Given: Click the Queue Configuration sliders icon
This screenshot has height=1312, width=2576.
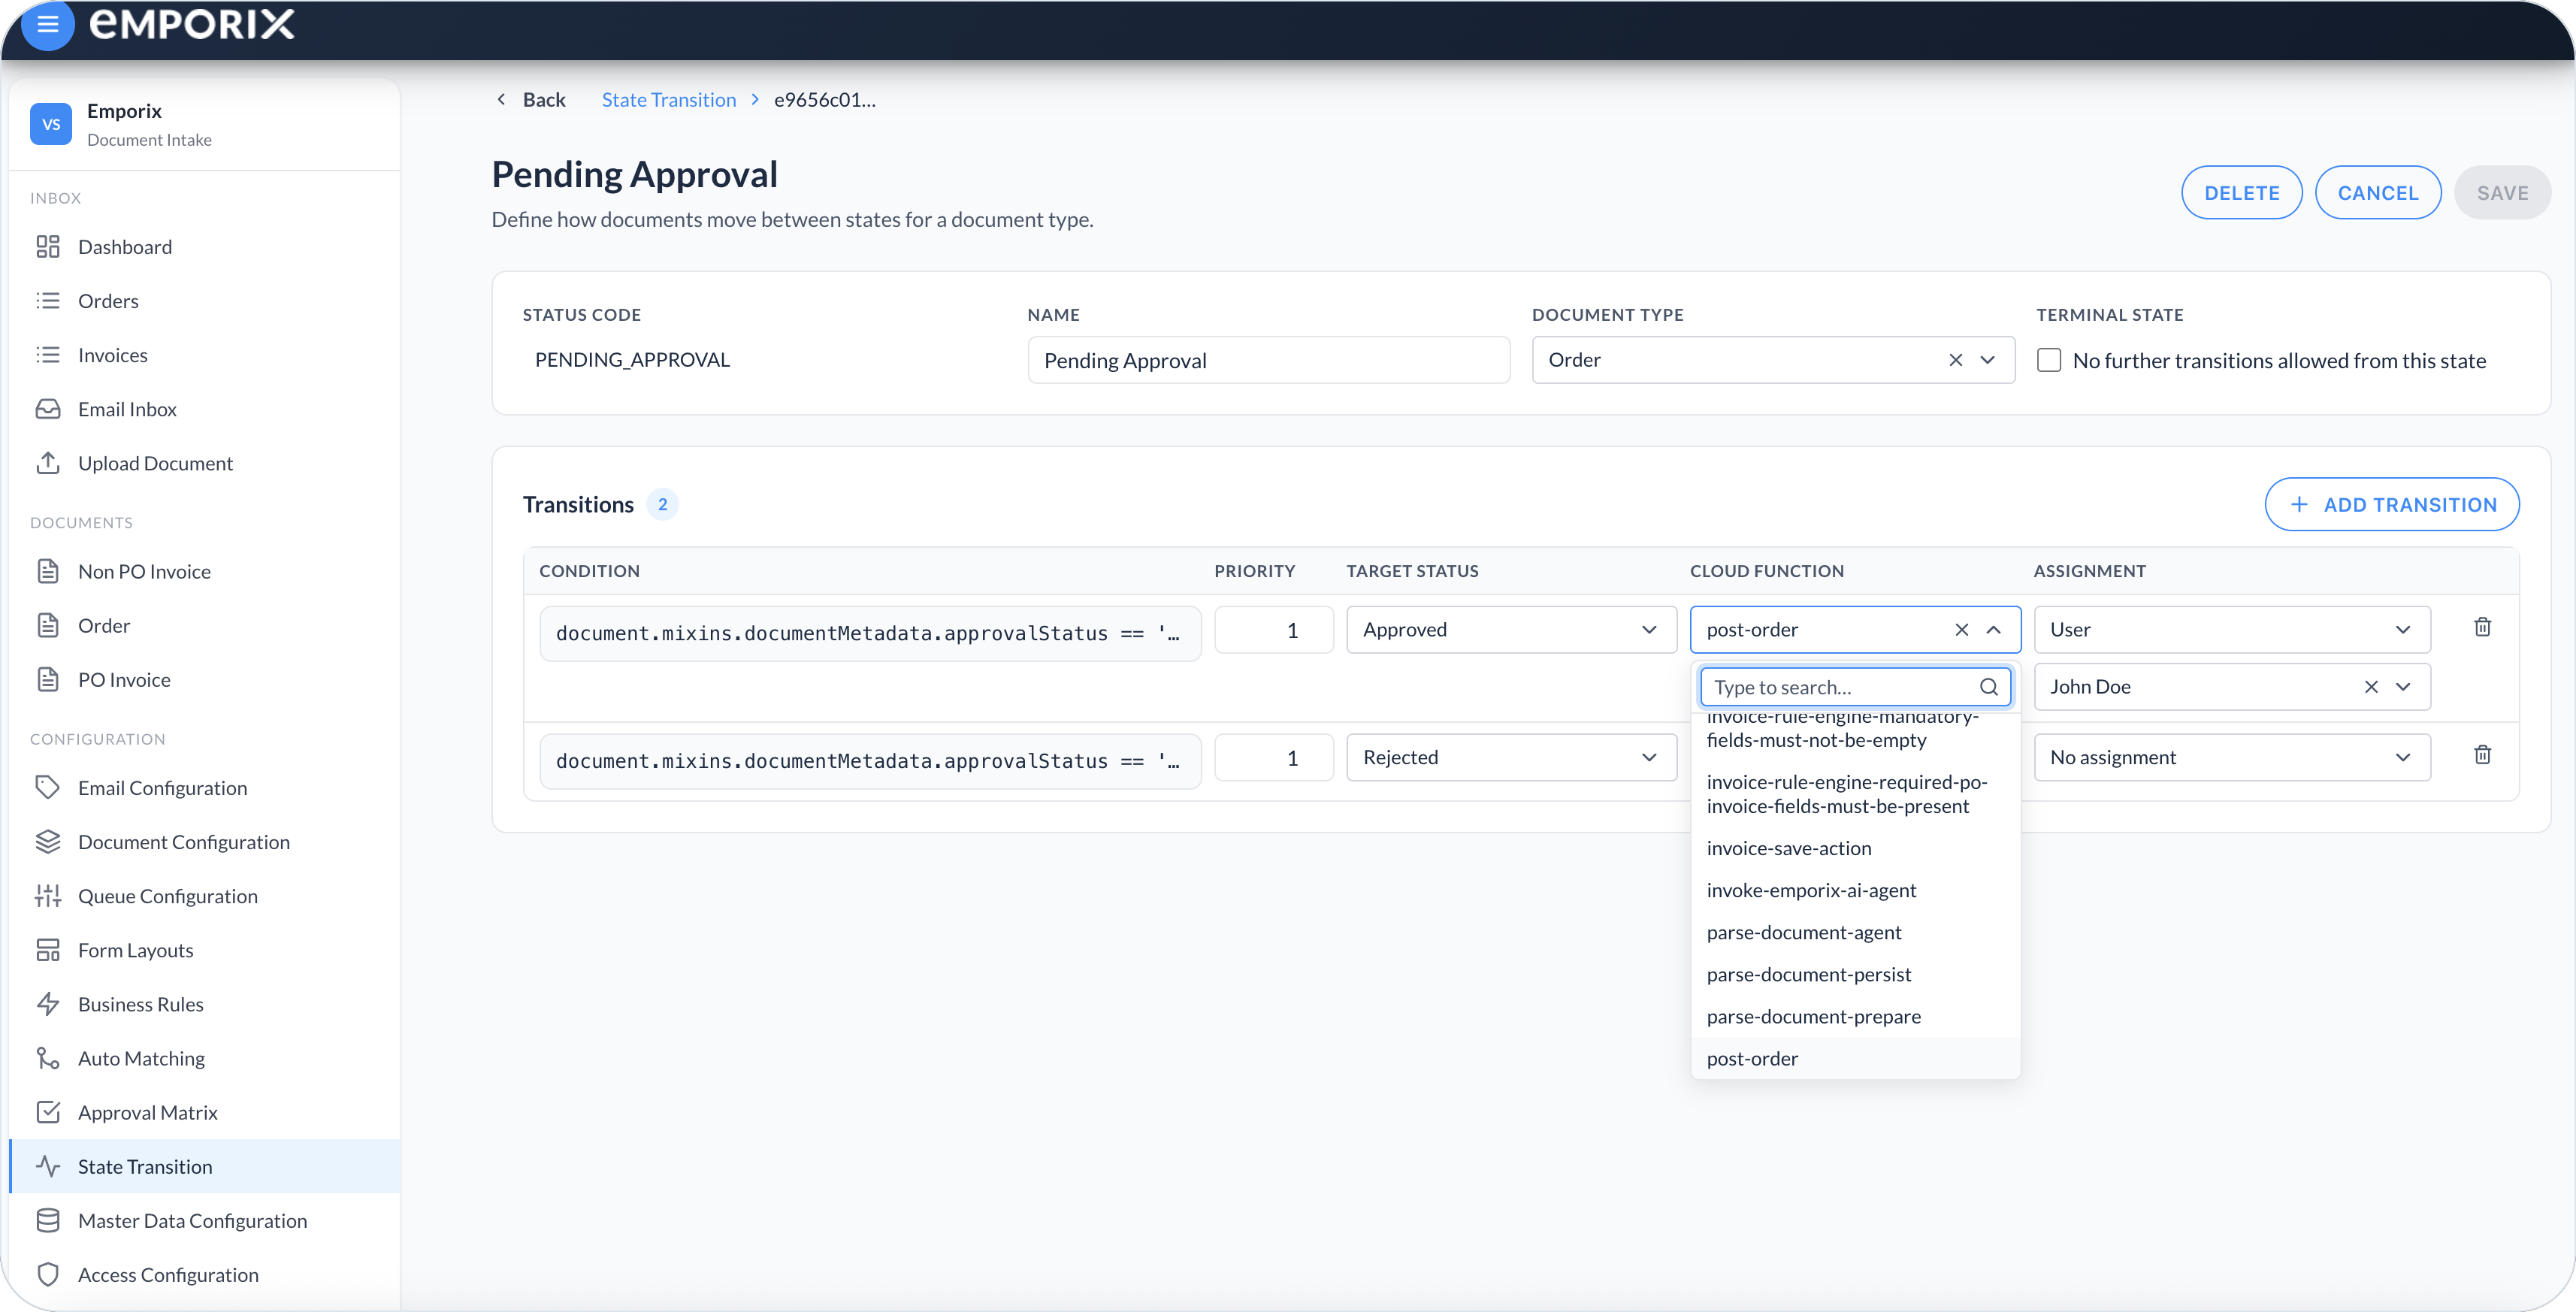Looking at the screenshot, I should click(47, 896).
